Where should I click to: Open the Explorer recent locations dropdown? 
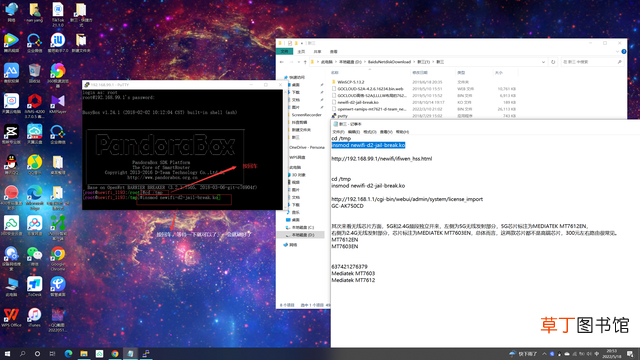[298, 62]
